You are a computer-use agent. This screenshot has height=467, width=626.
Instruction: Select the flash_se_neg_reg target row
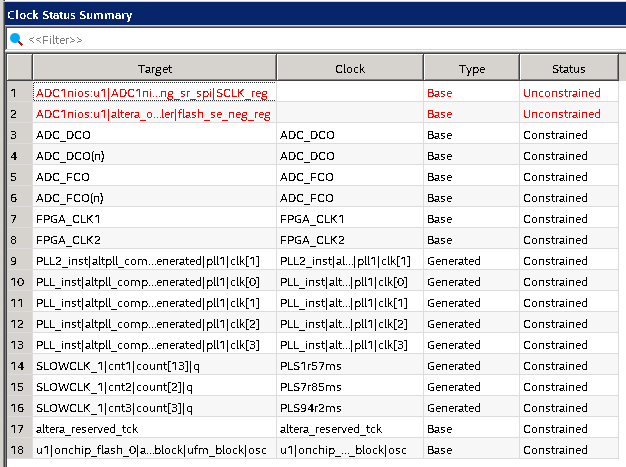tap(153, 114)
